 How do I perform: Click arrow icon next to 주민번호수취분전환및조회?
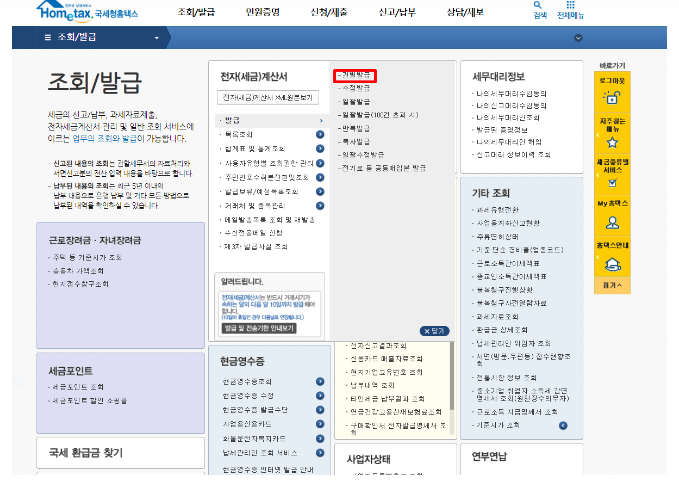coord(320,178)
